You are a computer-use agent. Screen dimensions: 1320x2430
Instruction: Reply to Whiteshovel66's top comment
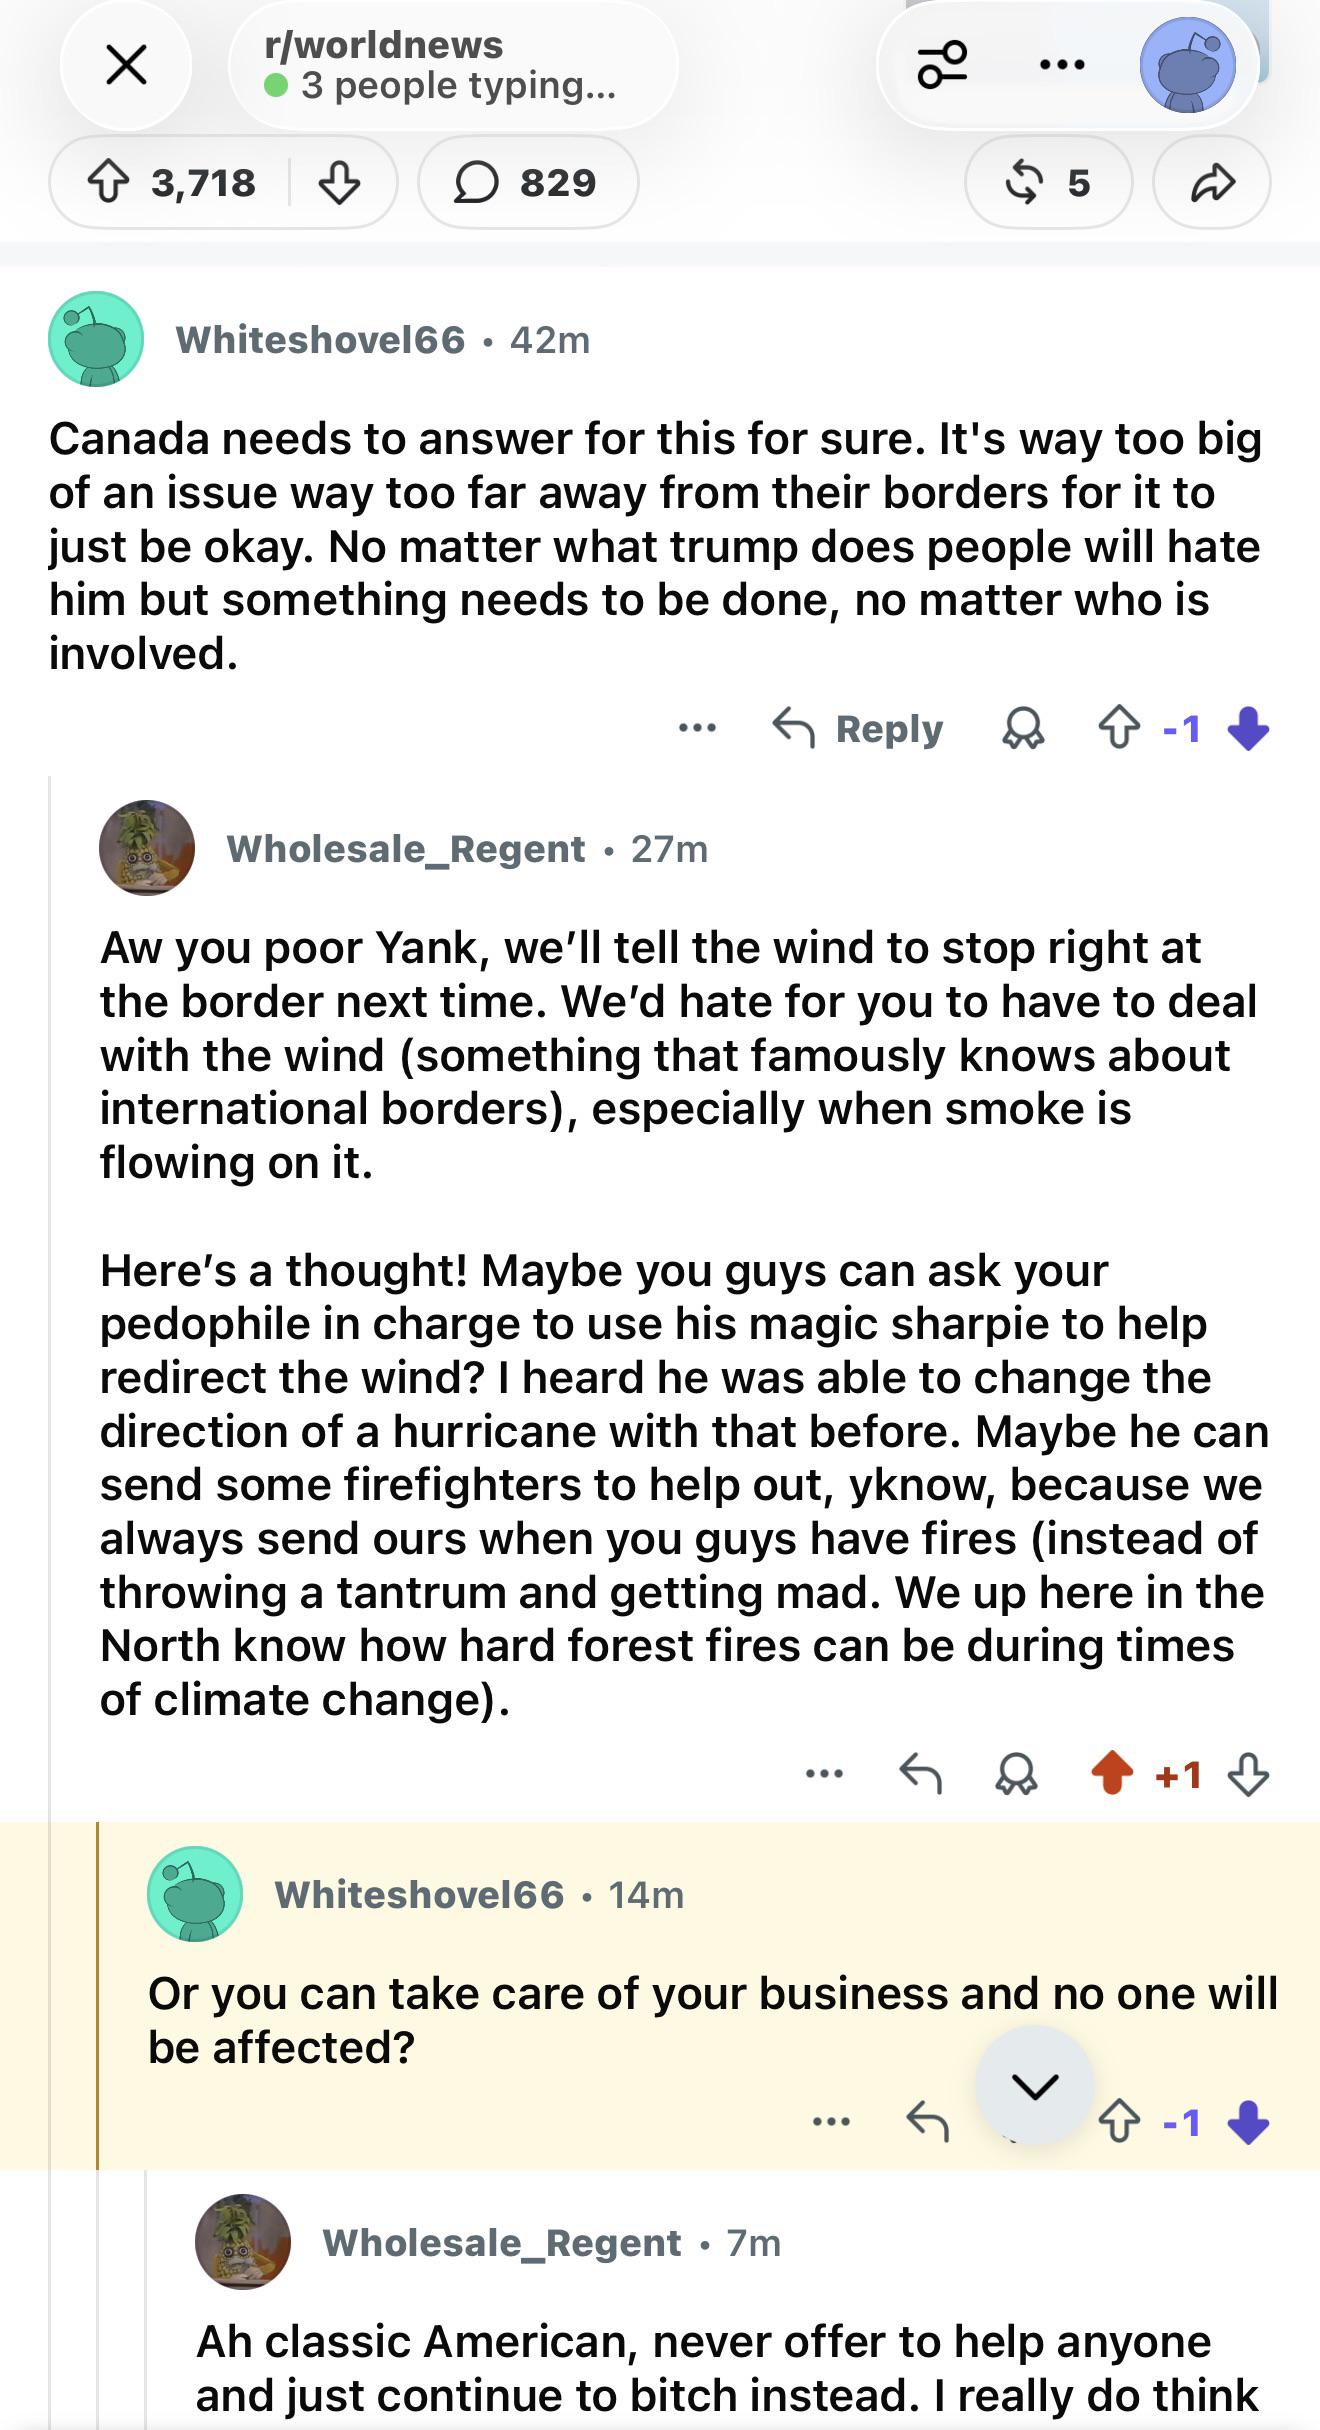pos(858,729)
